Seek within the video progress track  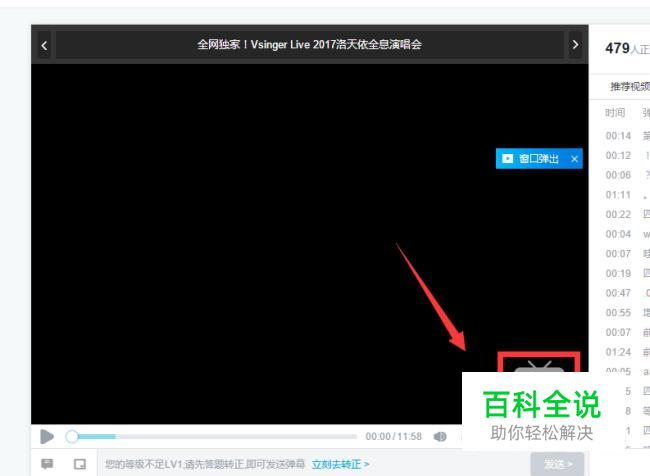coord(215,436)
